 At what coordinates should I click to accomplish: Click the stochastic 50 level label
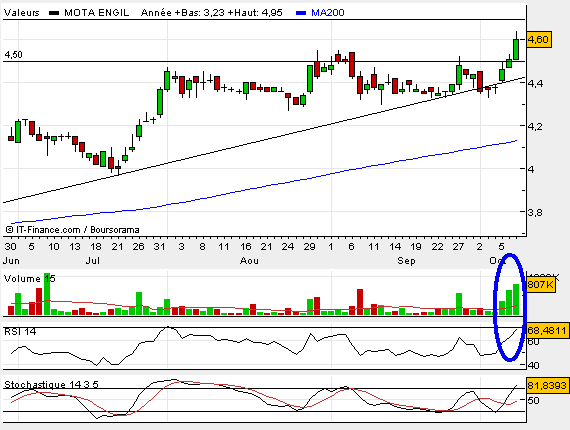click(533, 401)
